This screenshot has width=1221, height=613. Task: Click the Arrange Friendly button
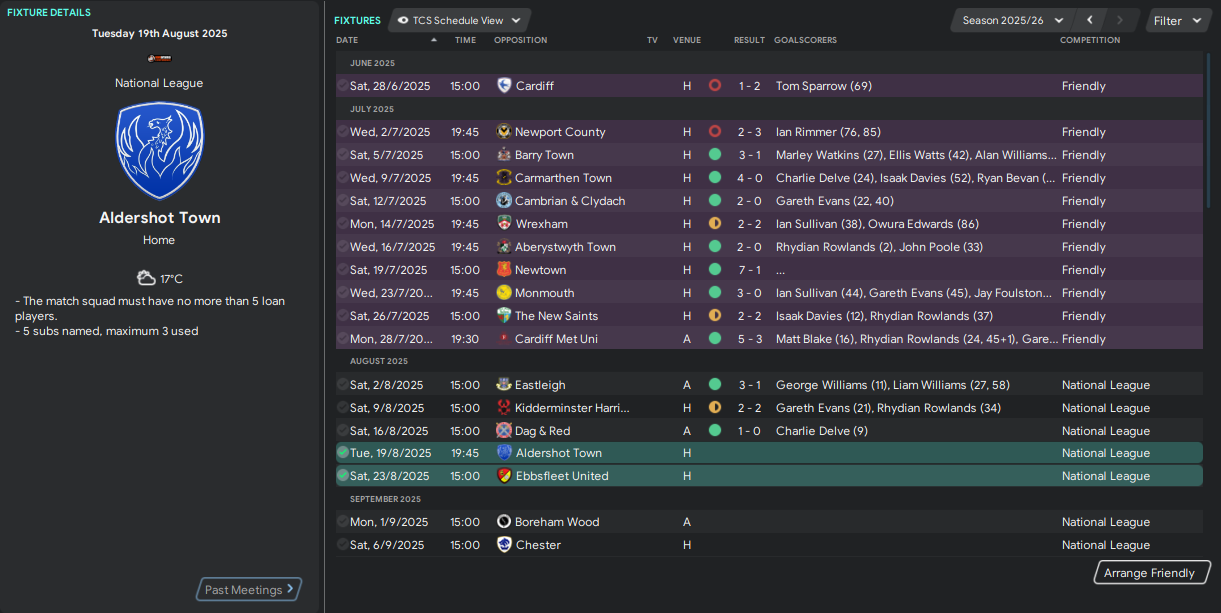tap(1149, 573)
